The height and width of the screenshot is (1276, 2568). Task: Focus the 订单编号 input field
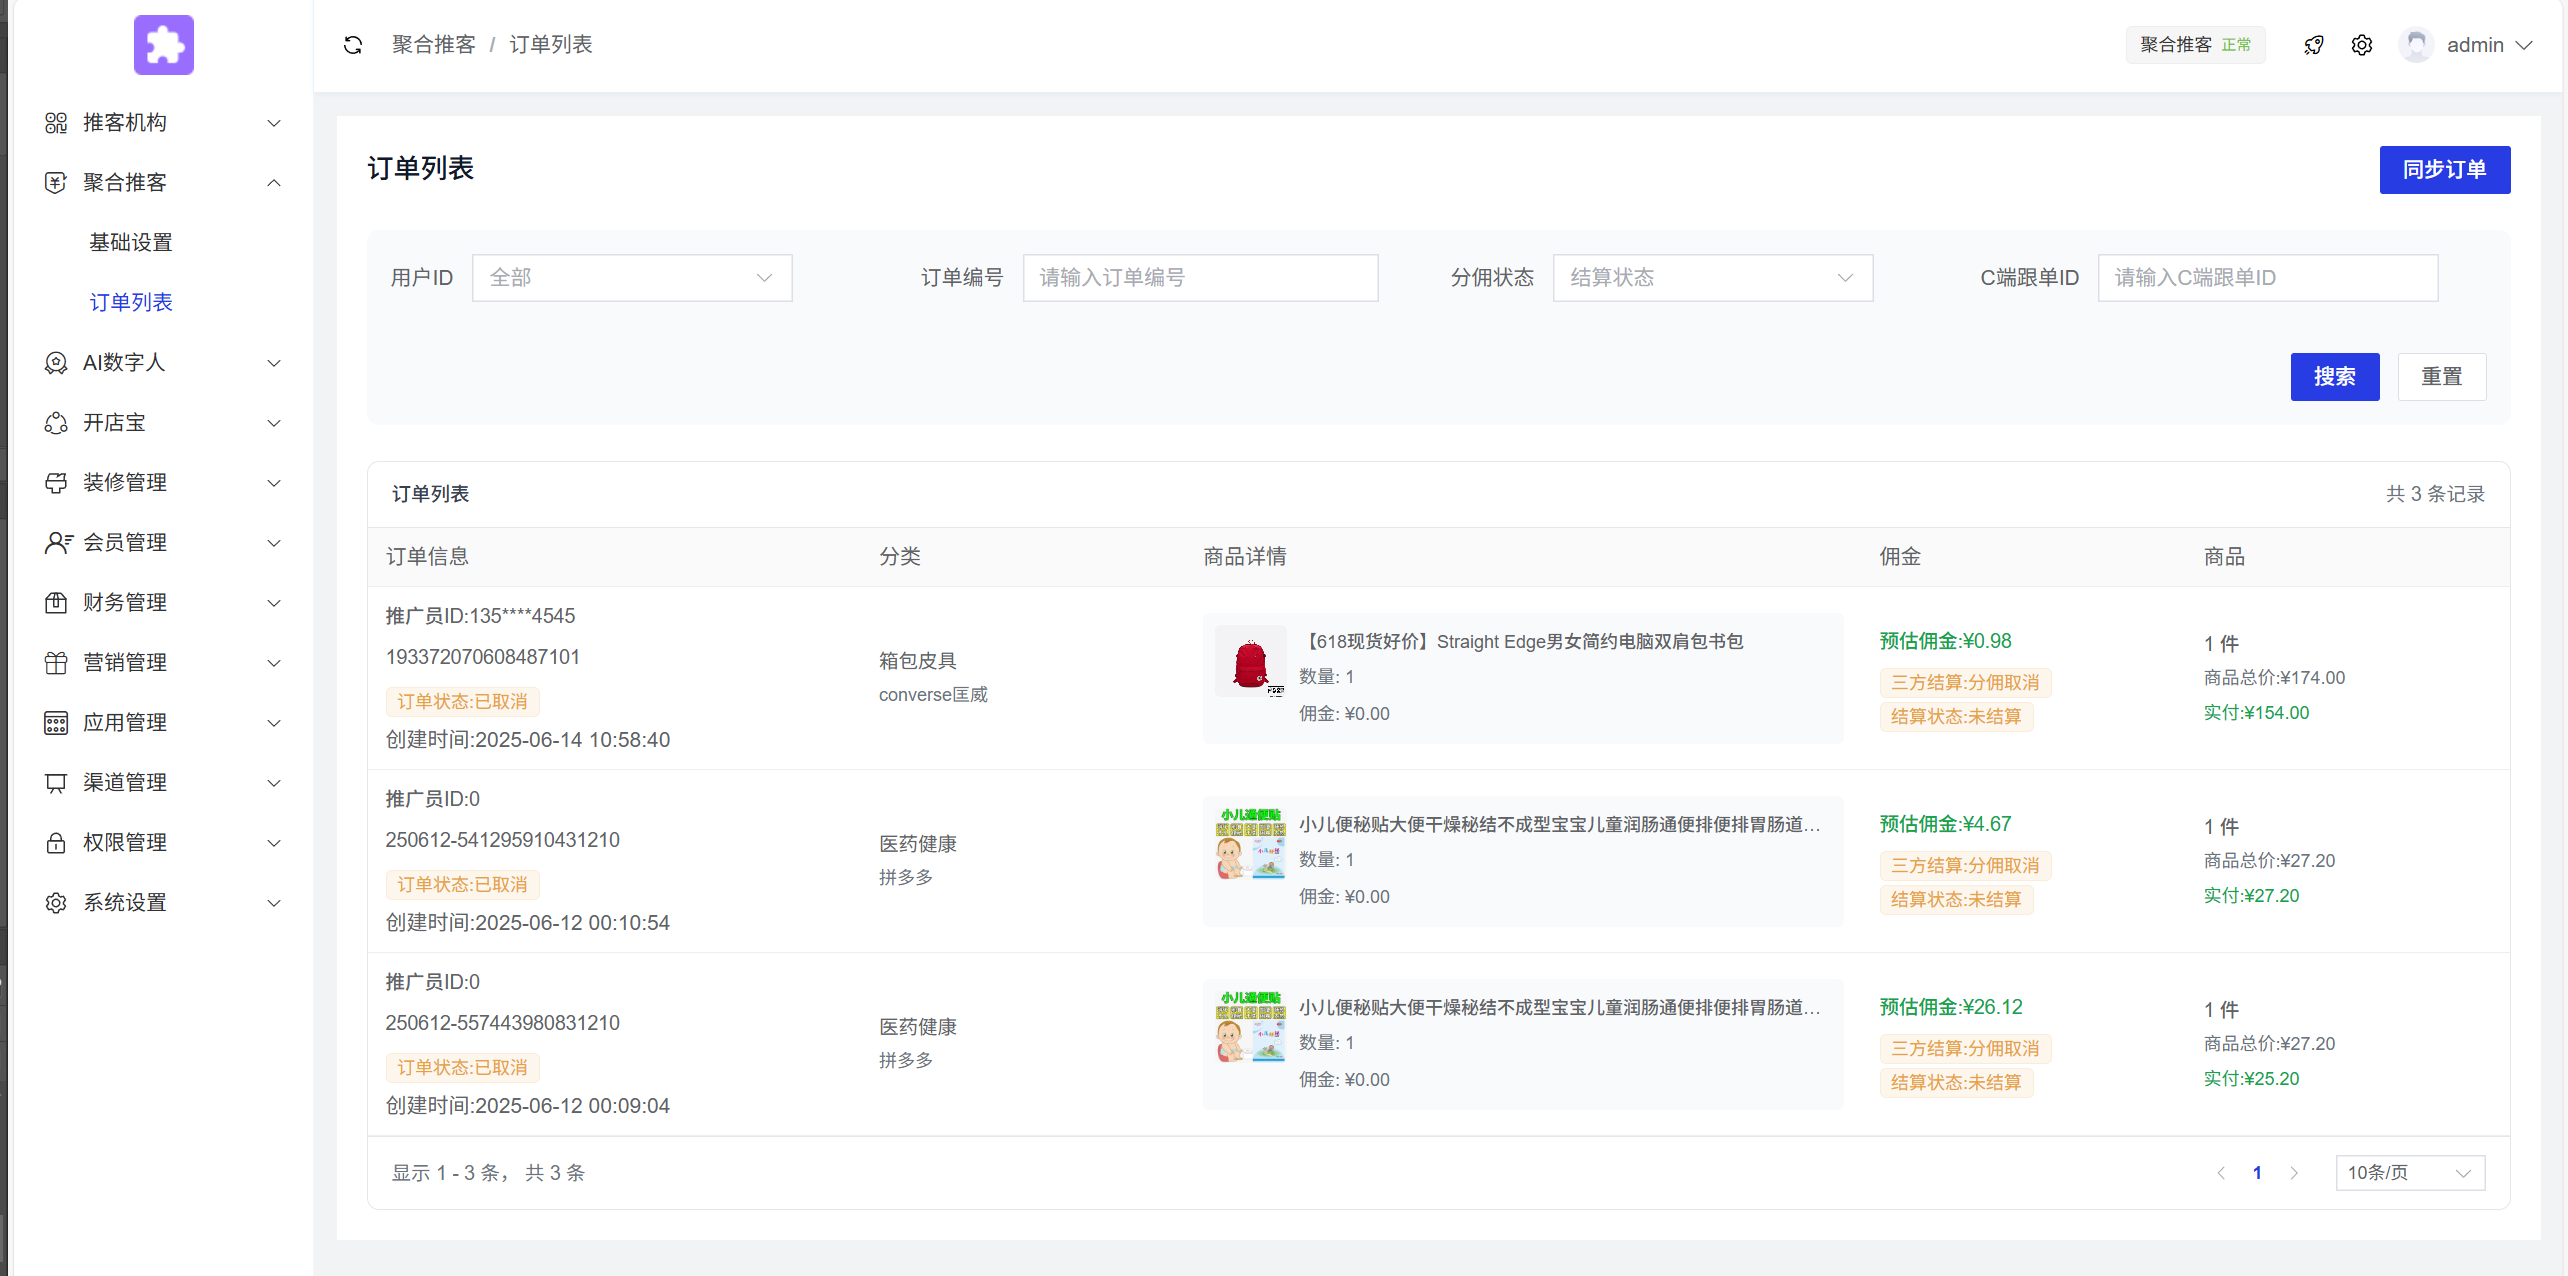tap(1199, 278)
